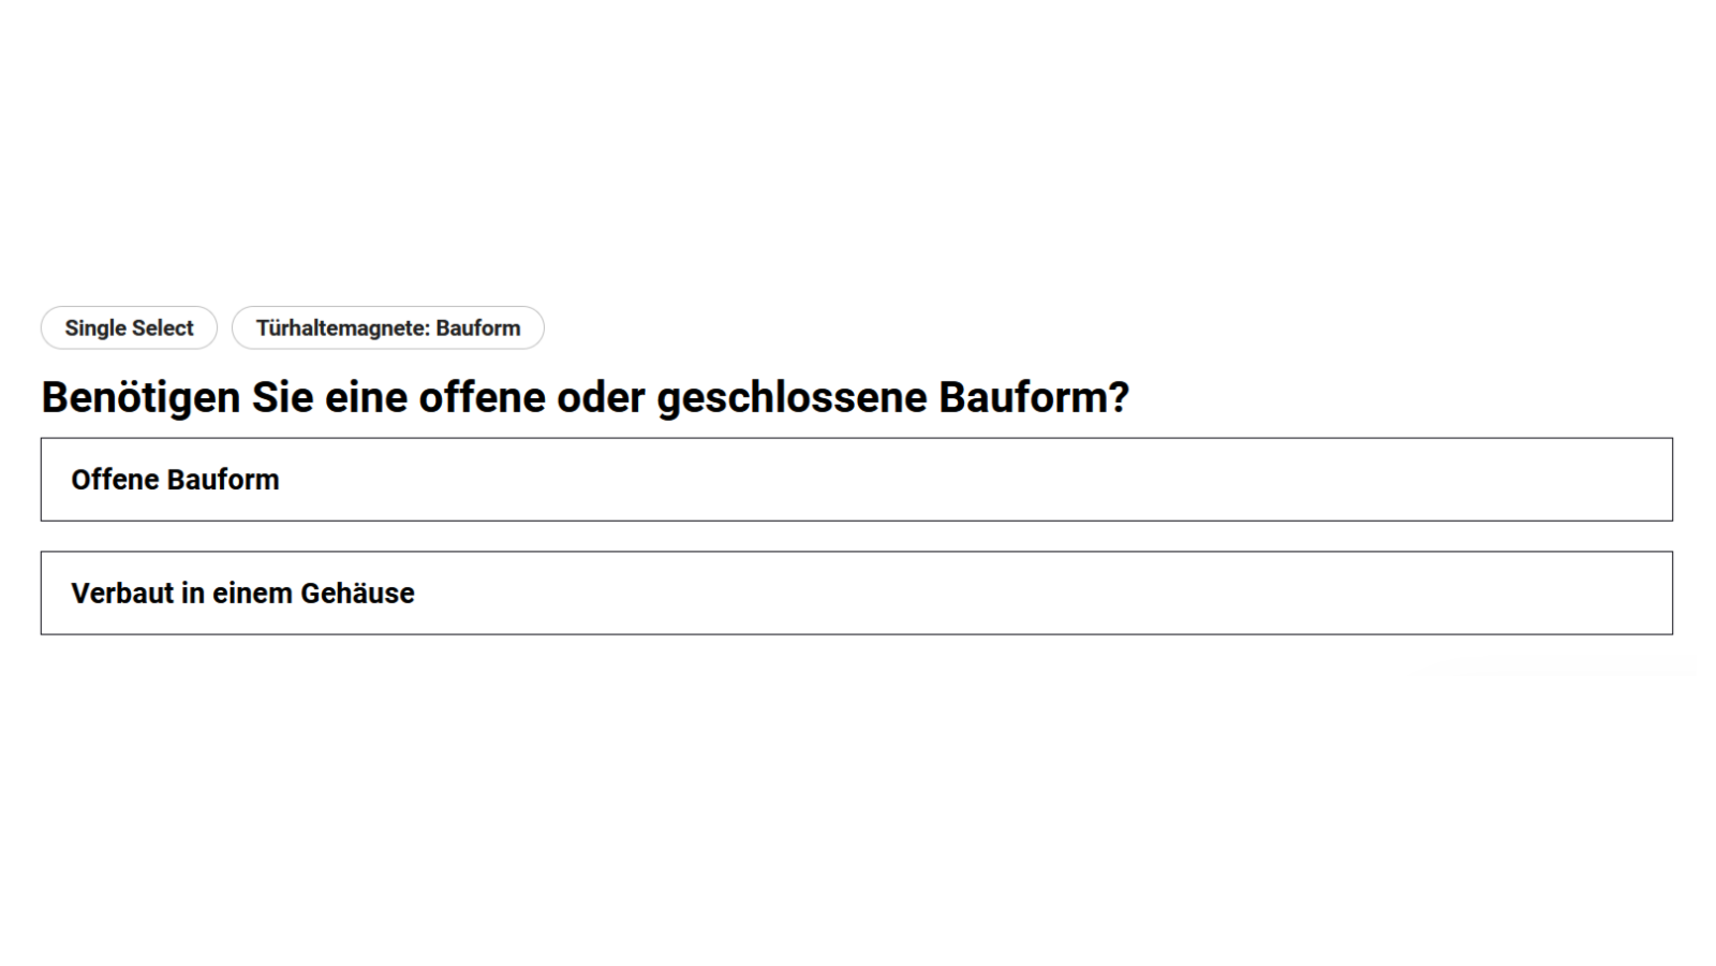Viewport: 1716px width, 966px height.
Task: Answer the question with Offene Bauform
Action: (x=856, y=479)
